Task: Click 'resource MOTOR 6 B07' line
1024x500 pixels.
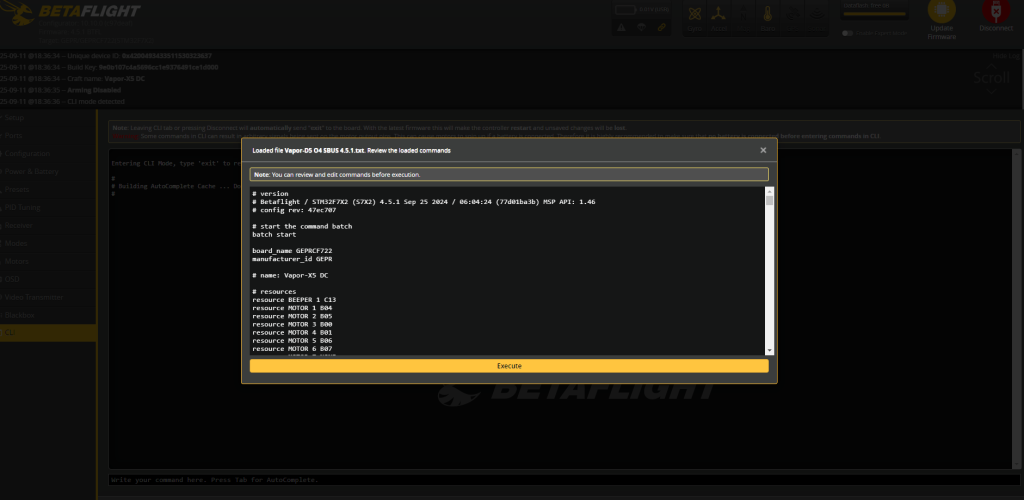Action: (x=292, y=349)
